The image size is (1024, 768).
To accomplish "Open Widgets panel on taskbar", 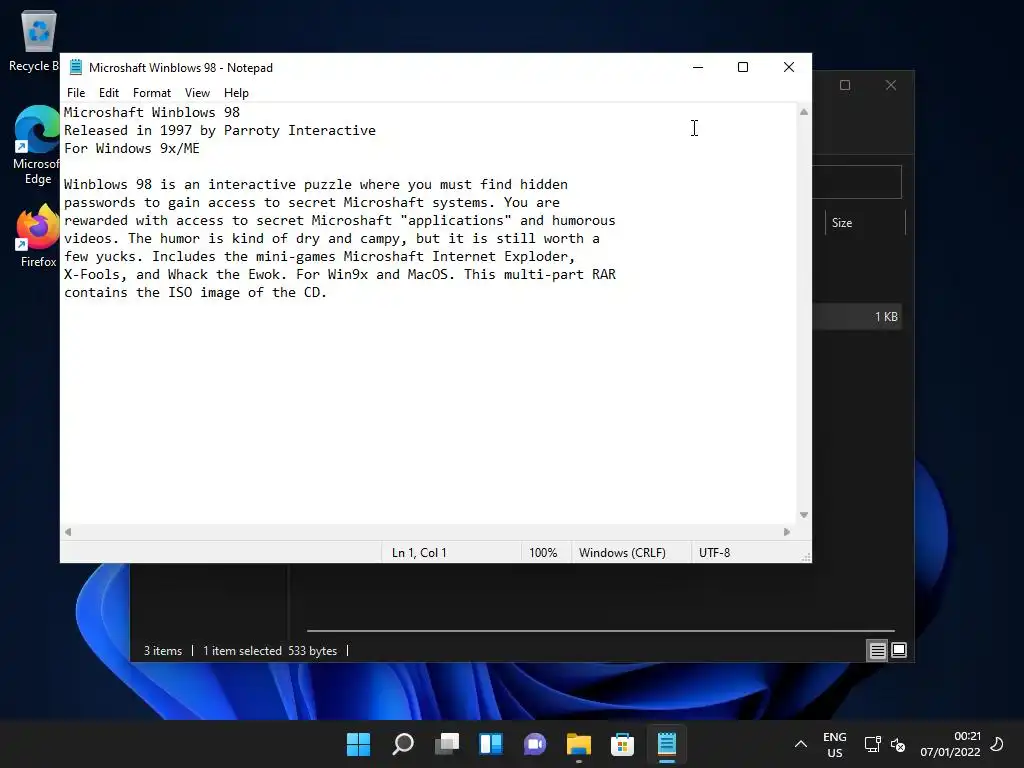I will [x=490, y=744].
